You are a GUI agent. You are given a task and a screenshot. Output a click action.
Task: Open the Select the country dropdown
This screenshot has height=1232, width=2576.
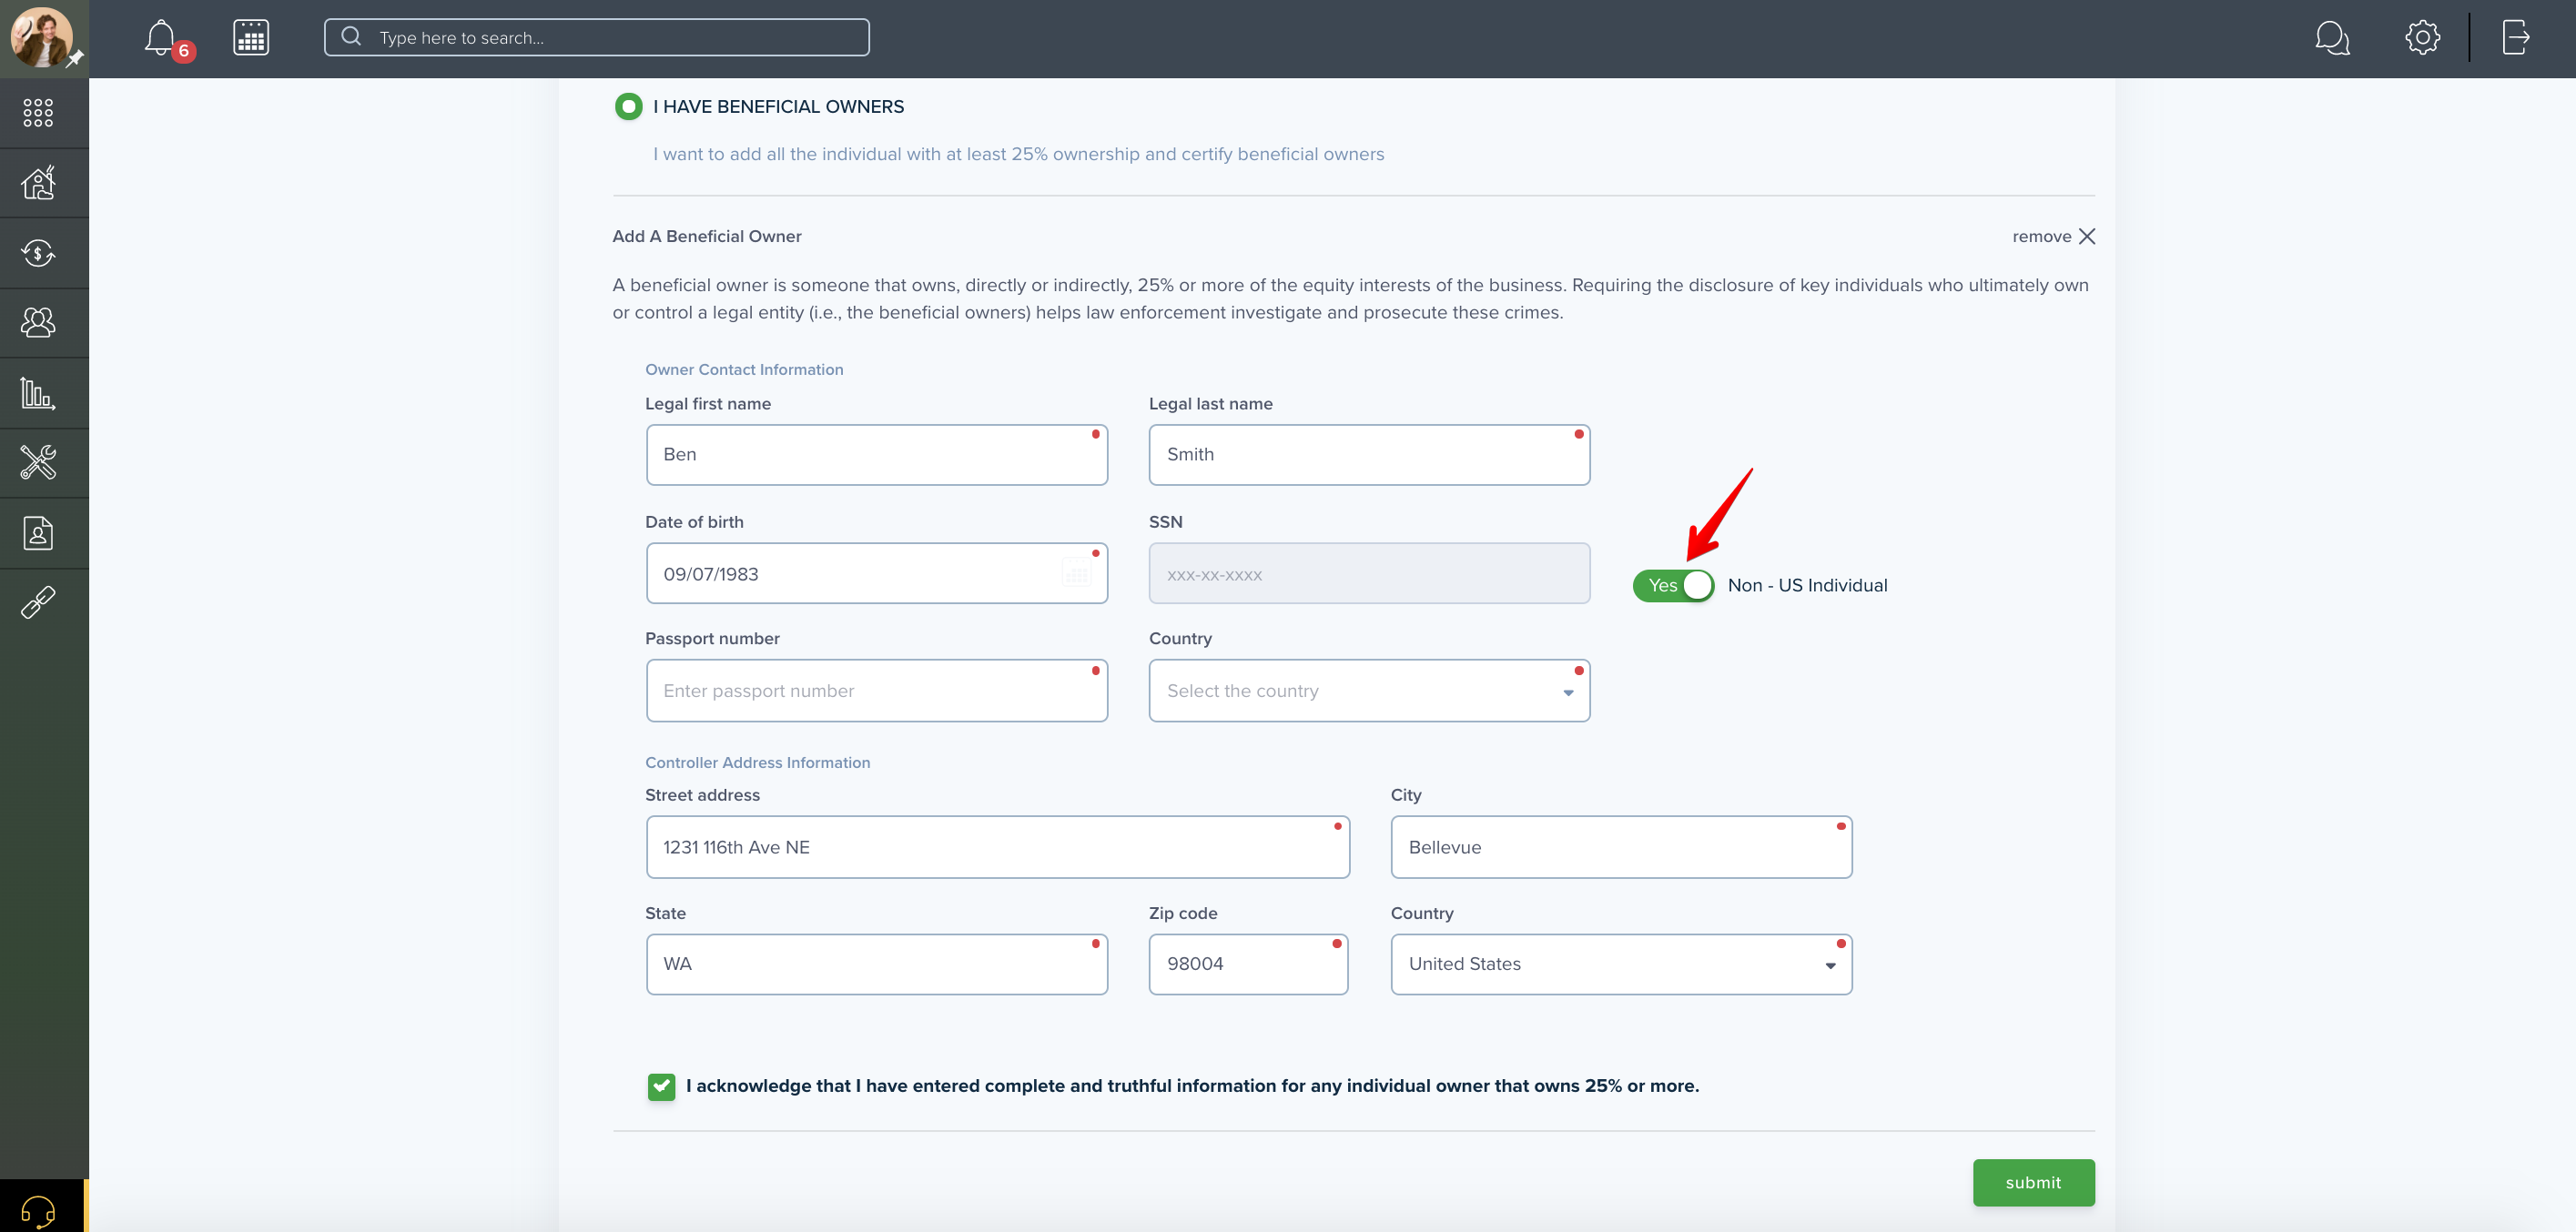click(1369, 690)
